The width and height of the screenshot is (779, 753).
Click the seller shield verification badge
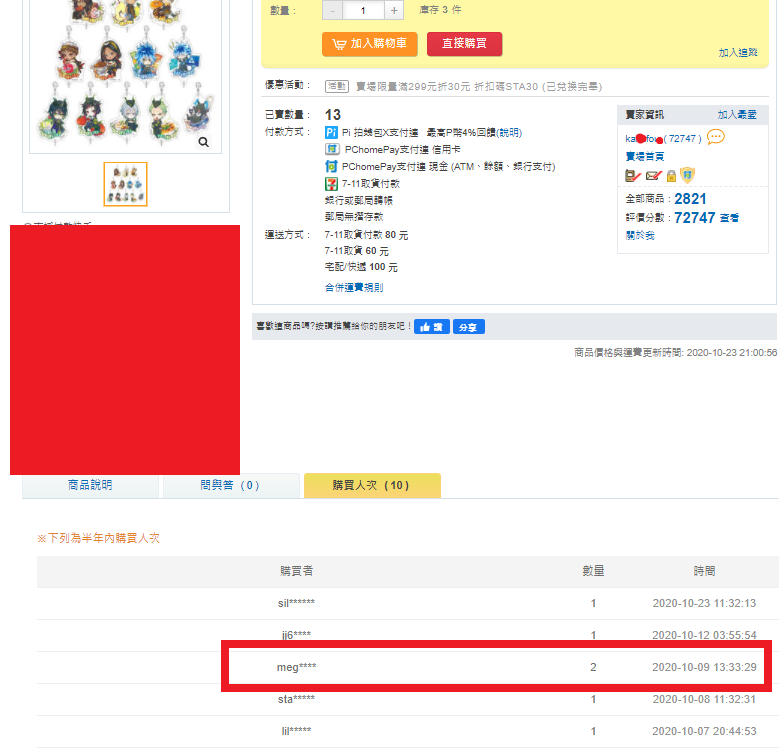click(x=687, y=175)
